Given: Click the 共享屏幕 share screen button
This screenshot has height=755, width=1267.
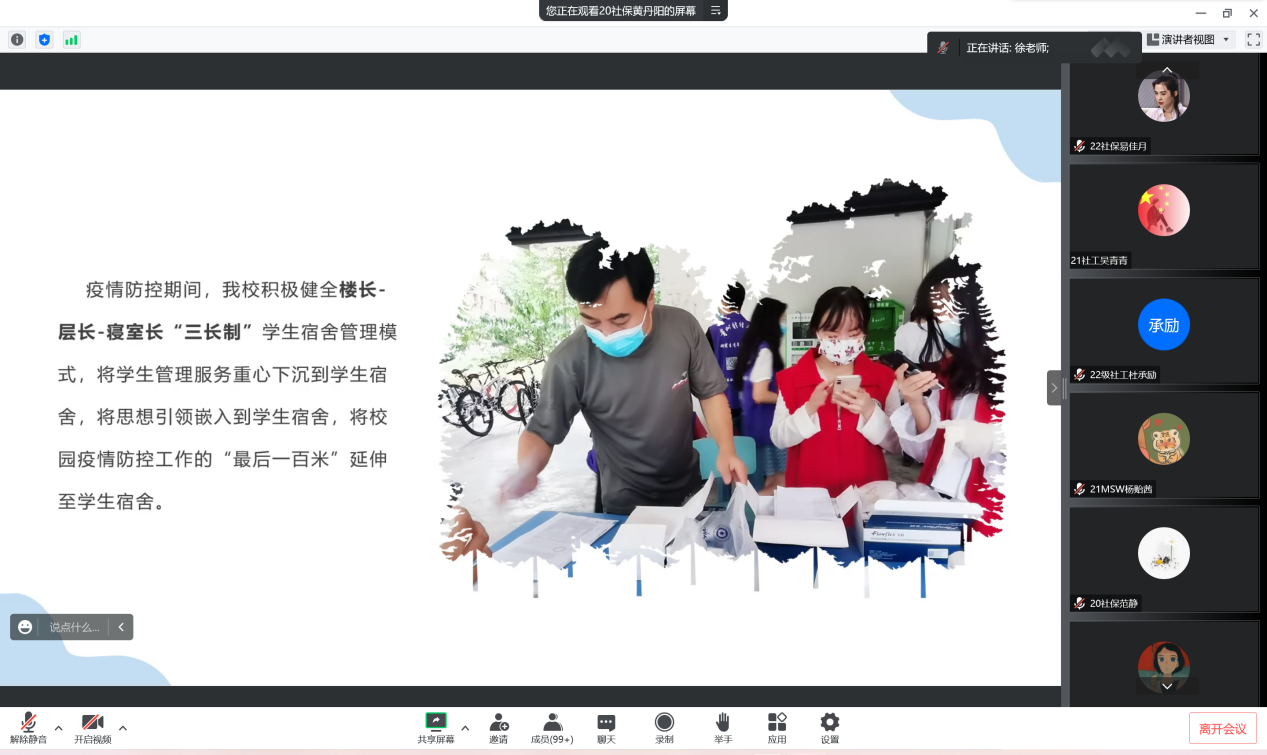Looking at the screenshot, I should tap(436, 728).
